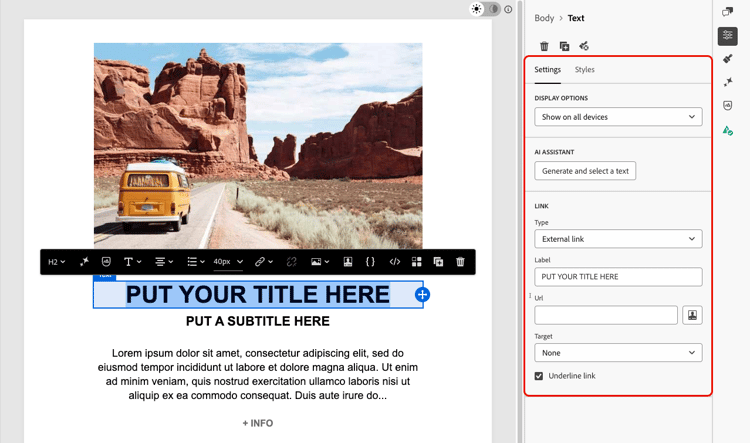Switch to the Styles tab
The image size is (750, 443).
click(585, 70)
